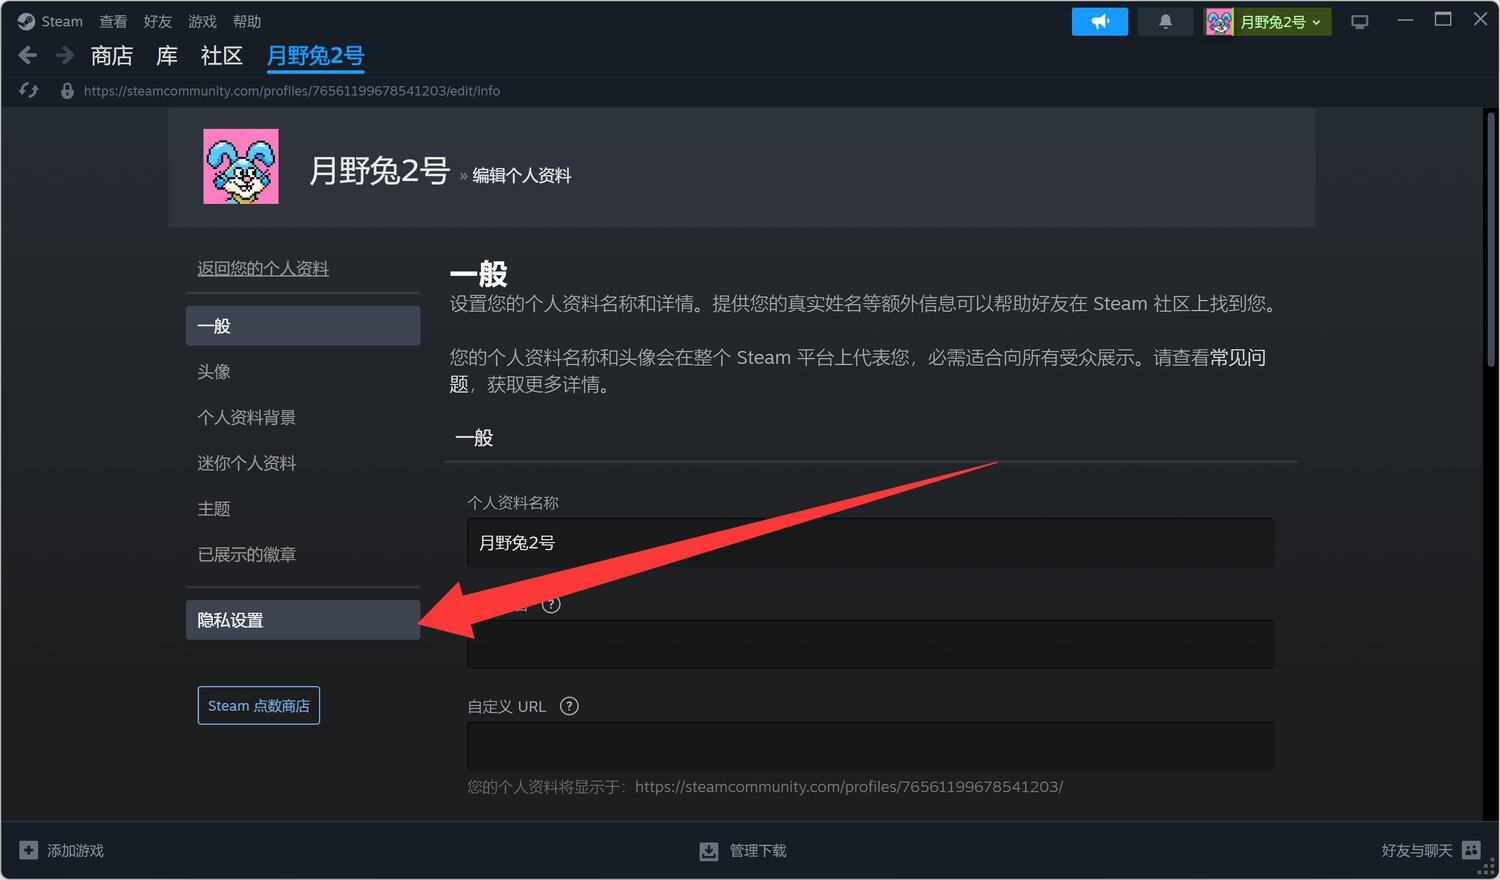Open the 好友 menu
The image size is (1500, 880).
(158, 21)
